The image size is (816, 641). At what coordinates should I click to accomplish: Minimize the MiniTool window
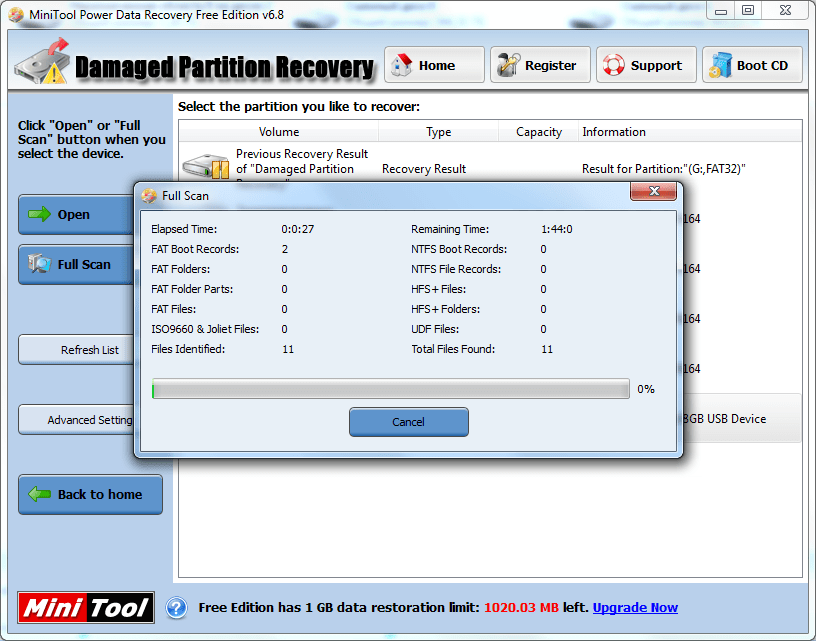(721, 11)
